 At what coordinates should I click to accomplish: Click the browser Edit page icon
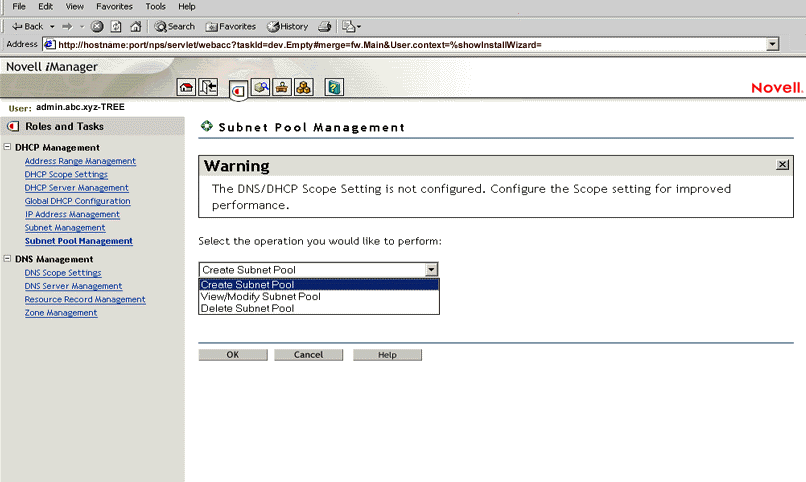pos(349,27)
